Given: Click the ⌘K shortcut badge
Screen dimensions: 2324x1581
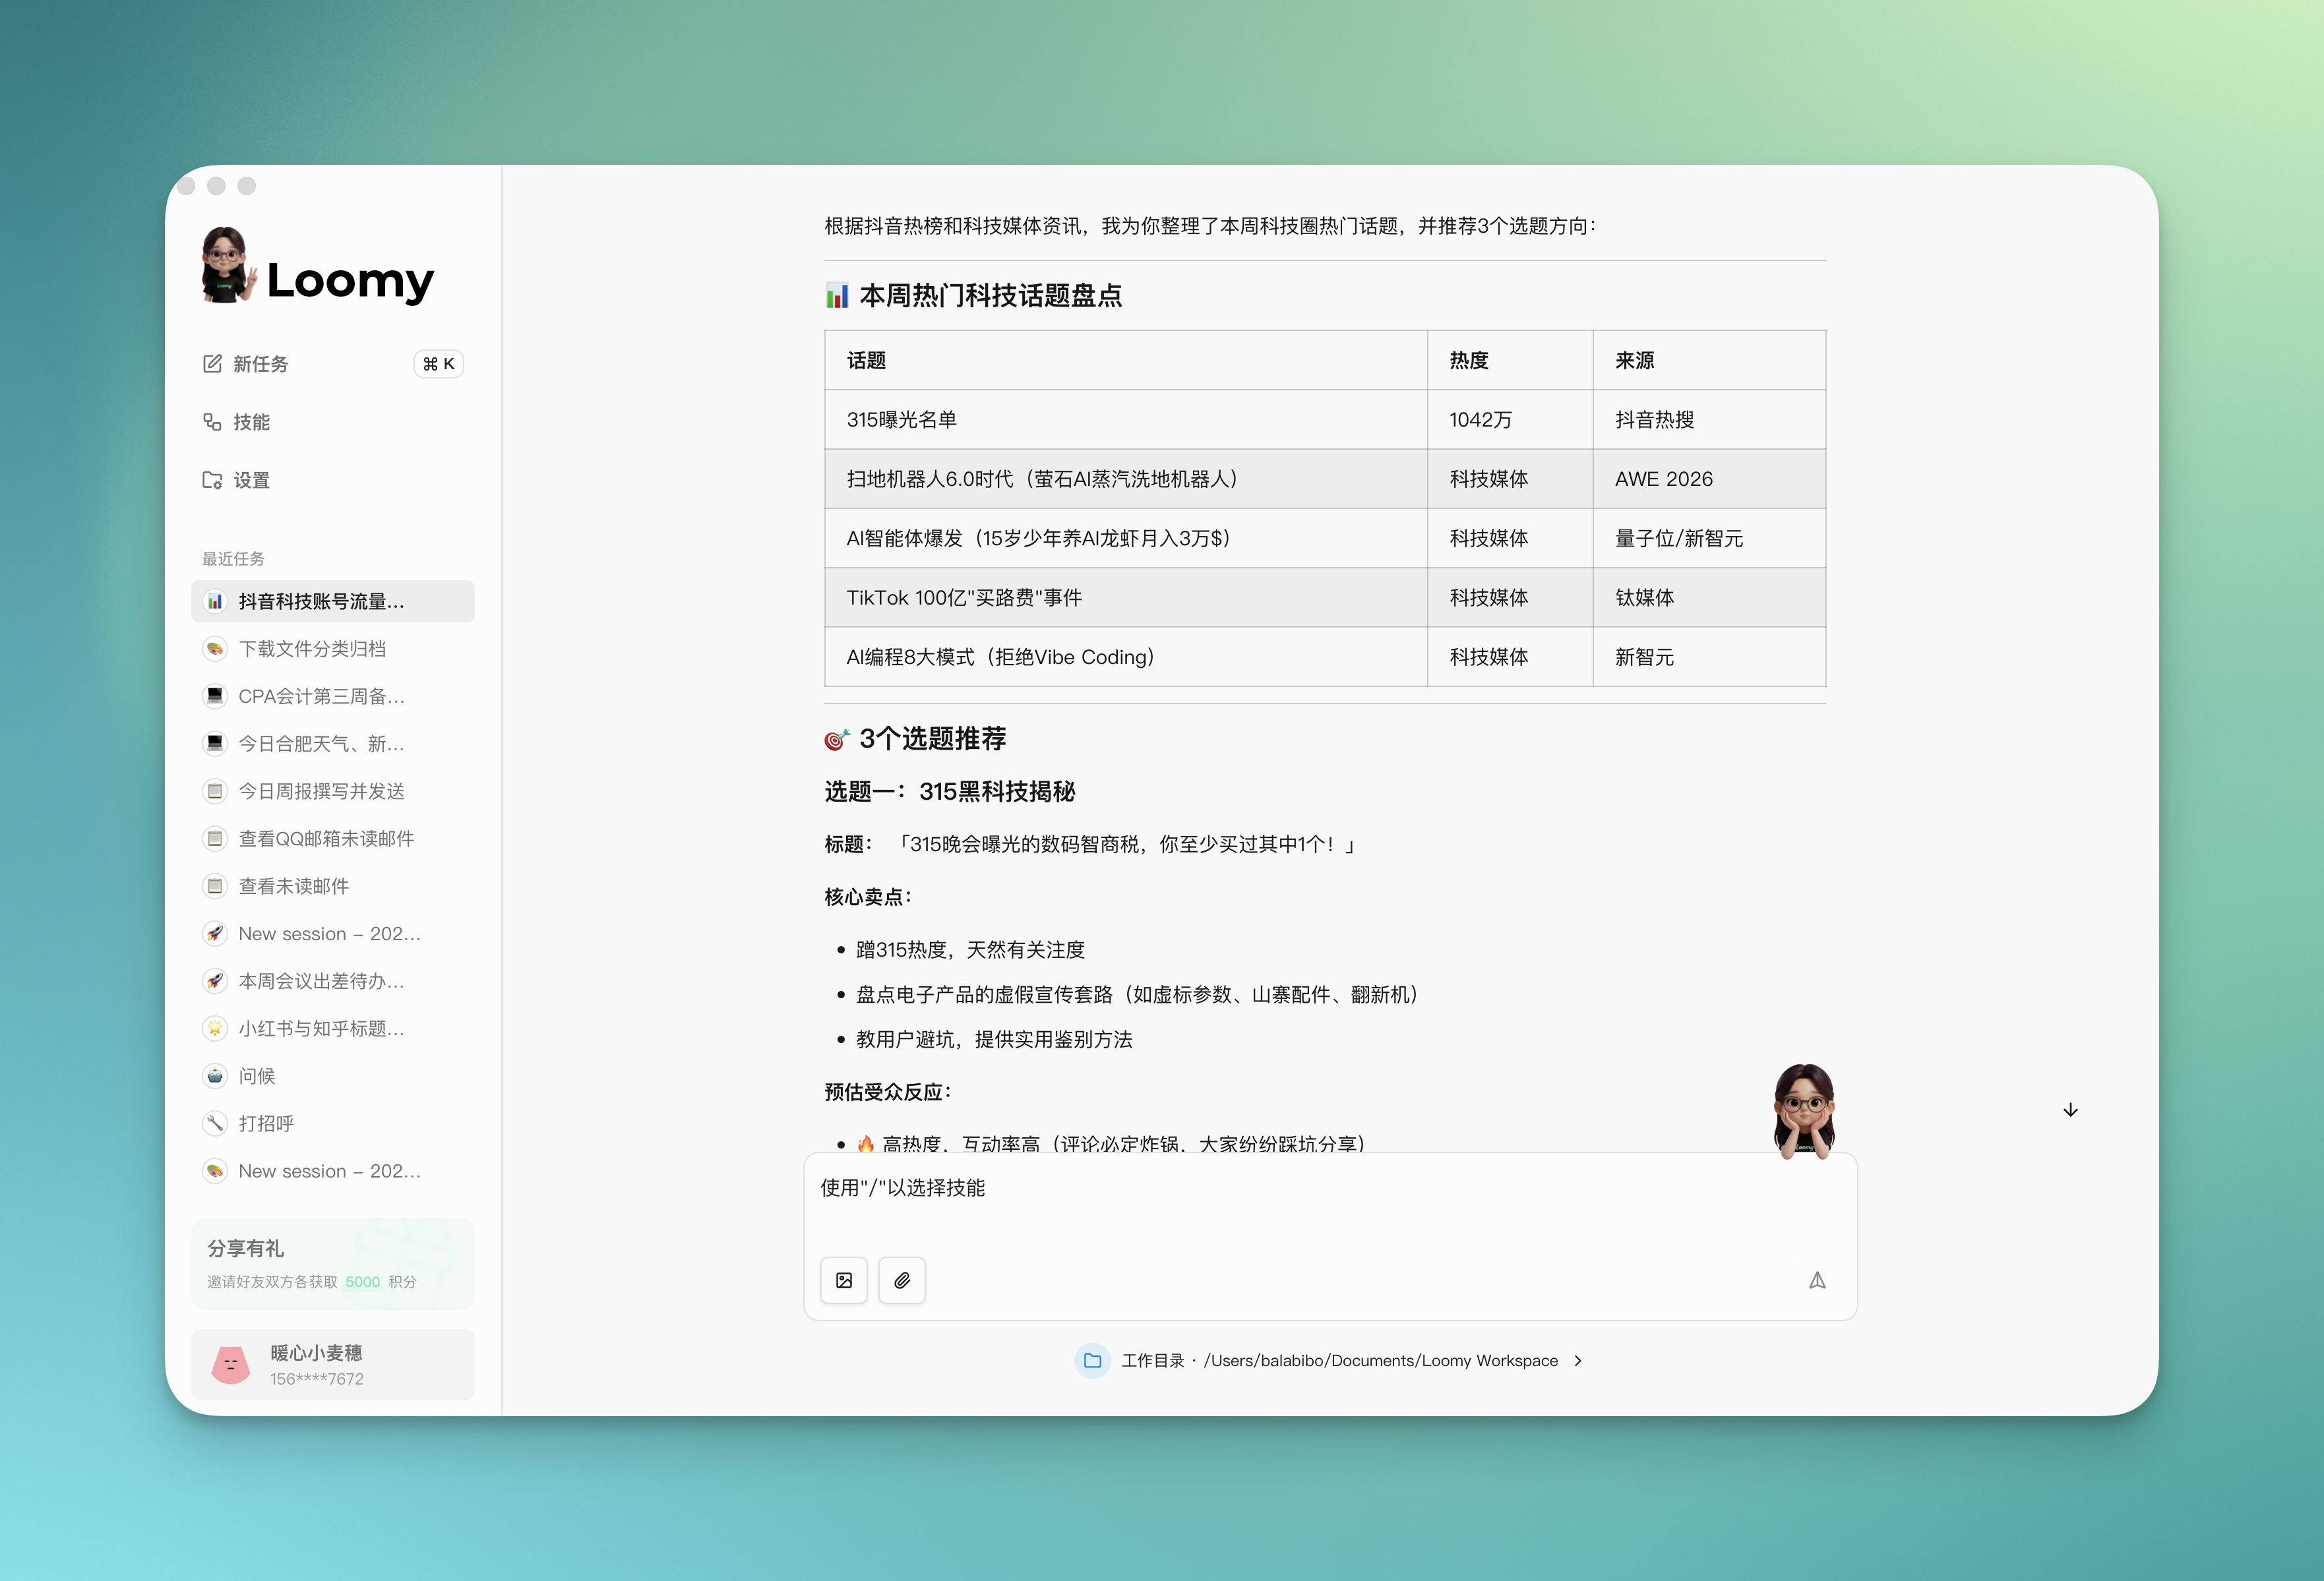Looking at the screenshot, I should click(438, 363).
